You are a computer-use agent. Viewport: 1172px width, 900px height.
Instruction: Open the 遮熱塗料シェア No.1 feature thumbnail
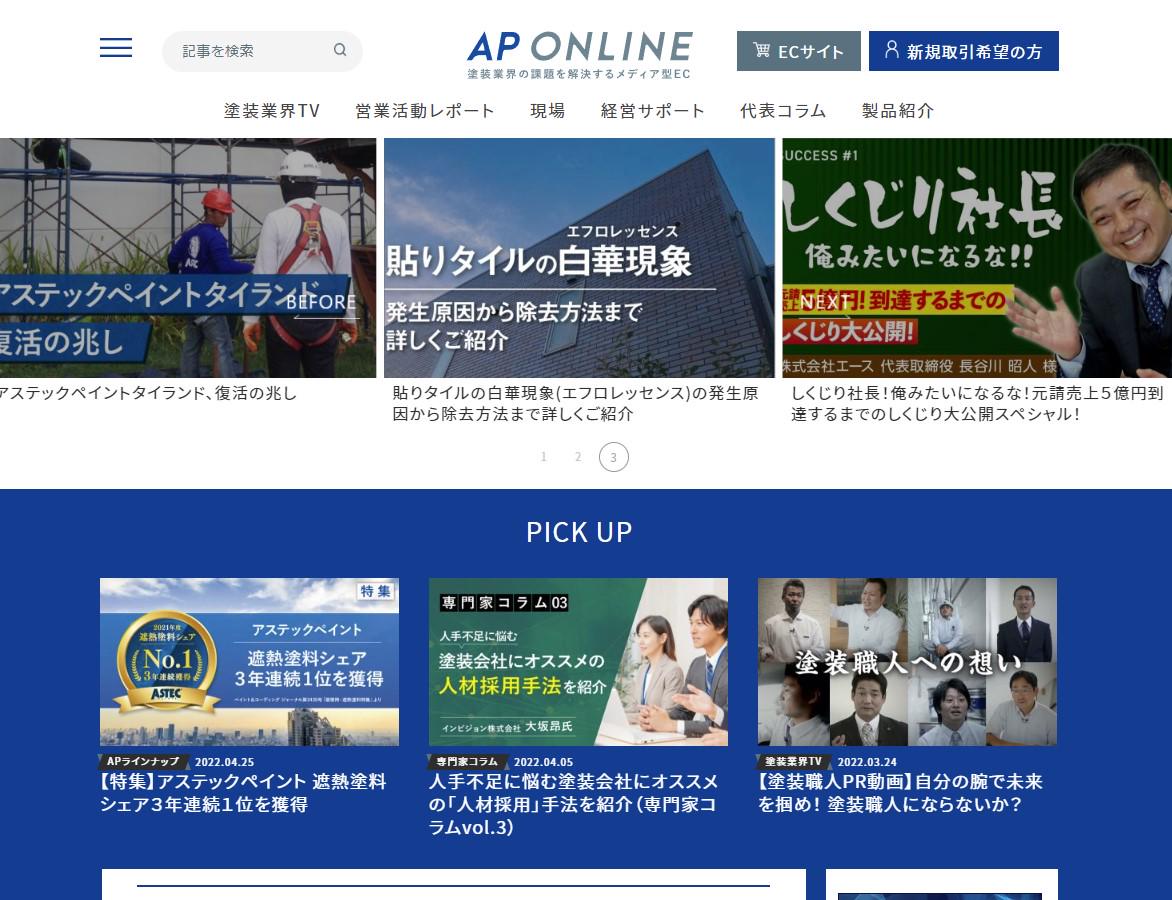pyautogui.click(x=249, y=661)
